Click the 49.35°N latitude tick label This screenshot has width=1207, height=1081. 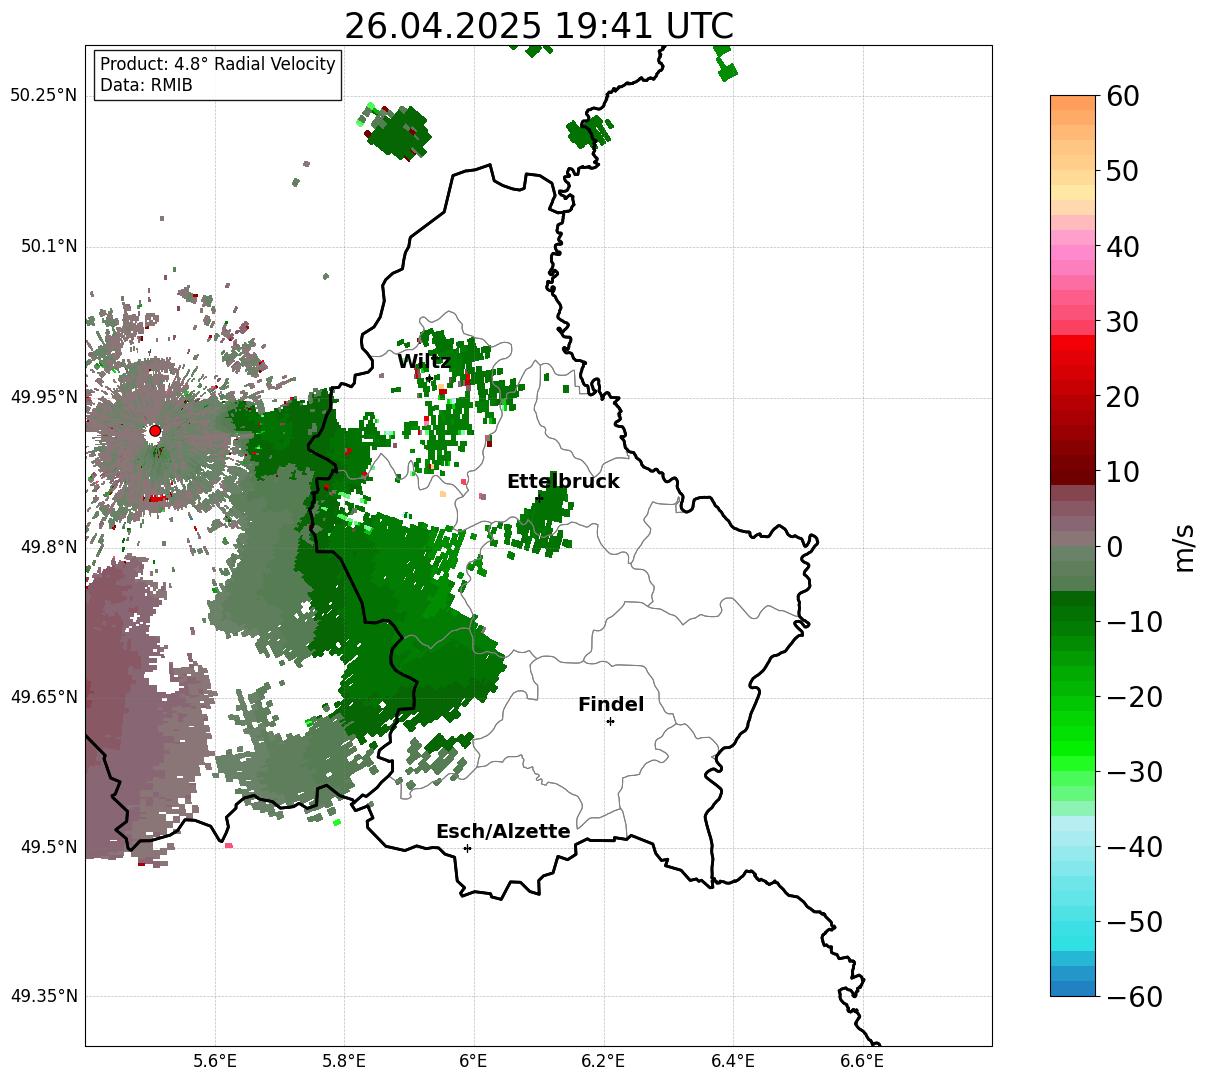tap(44, 996)
